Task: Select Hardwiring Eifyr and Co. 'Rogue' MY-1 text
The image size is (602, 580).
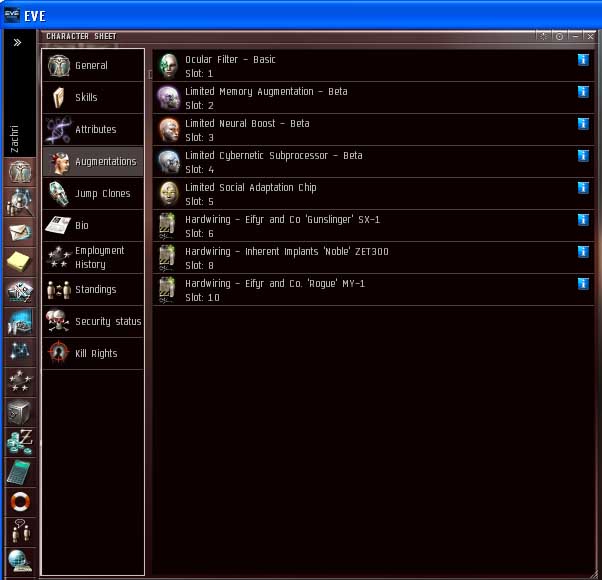Action: (275, 283)
